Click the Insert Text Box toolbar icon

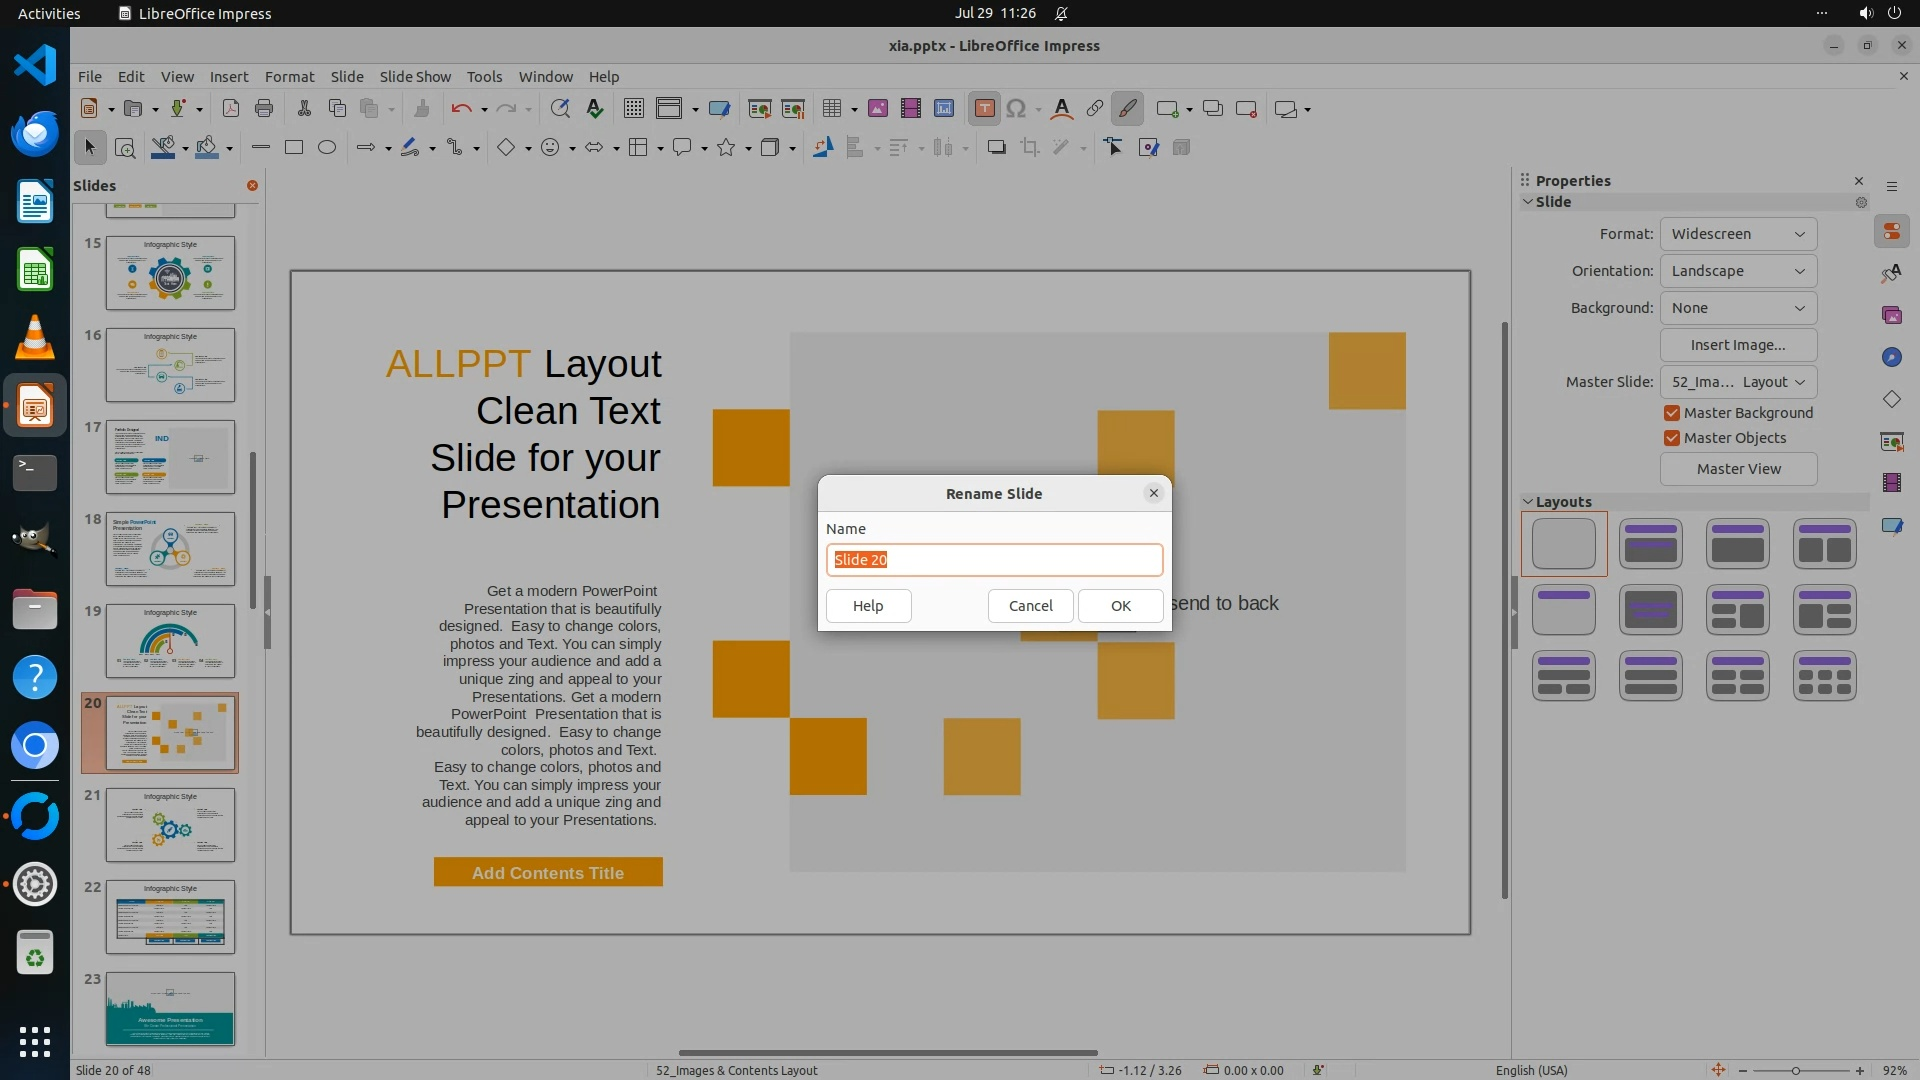(984, 109)
